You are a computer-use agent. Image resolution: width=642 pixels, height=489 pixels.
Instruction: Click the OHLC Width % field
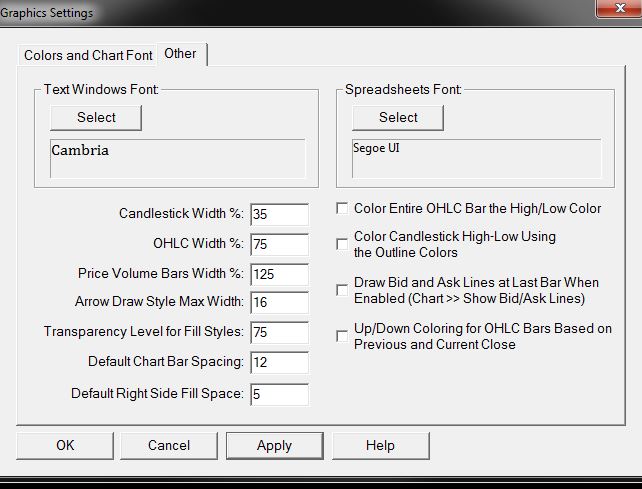279,244
